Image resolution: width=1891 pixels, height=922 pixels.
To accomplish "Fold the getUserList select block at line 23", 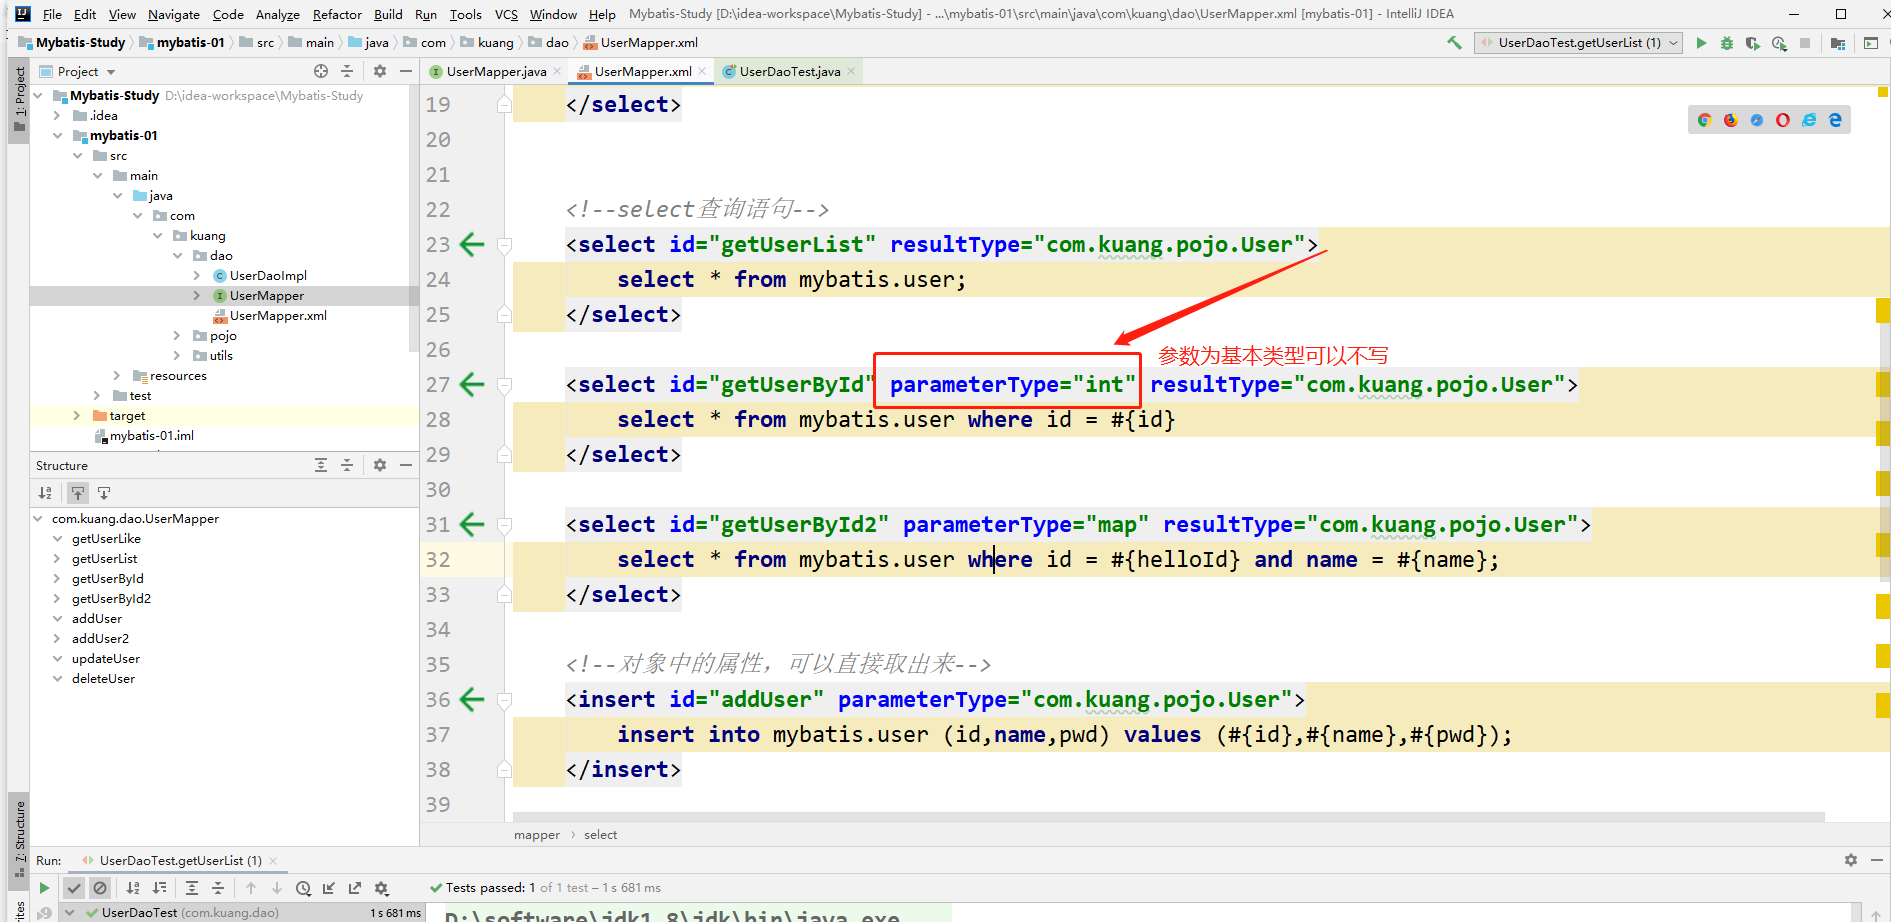I will pyautogui.click(x=504, y=245).
